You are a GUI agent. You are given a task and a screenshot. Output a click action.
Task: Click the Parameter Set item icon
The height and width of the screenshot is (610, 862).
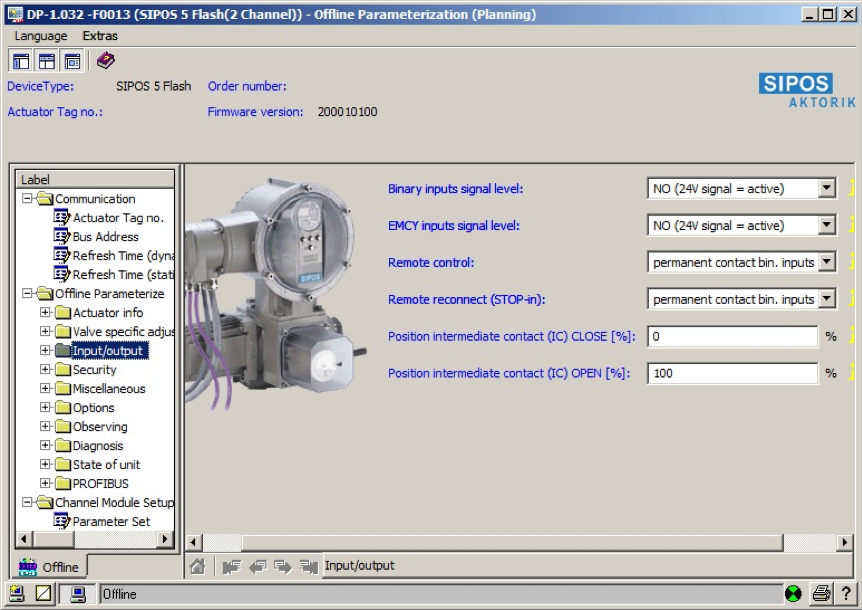(62, 521)
